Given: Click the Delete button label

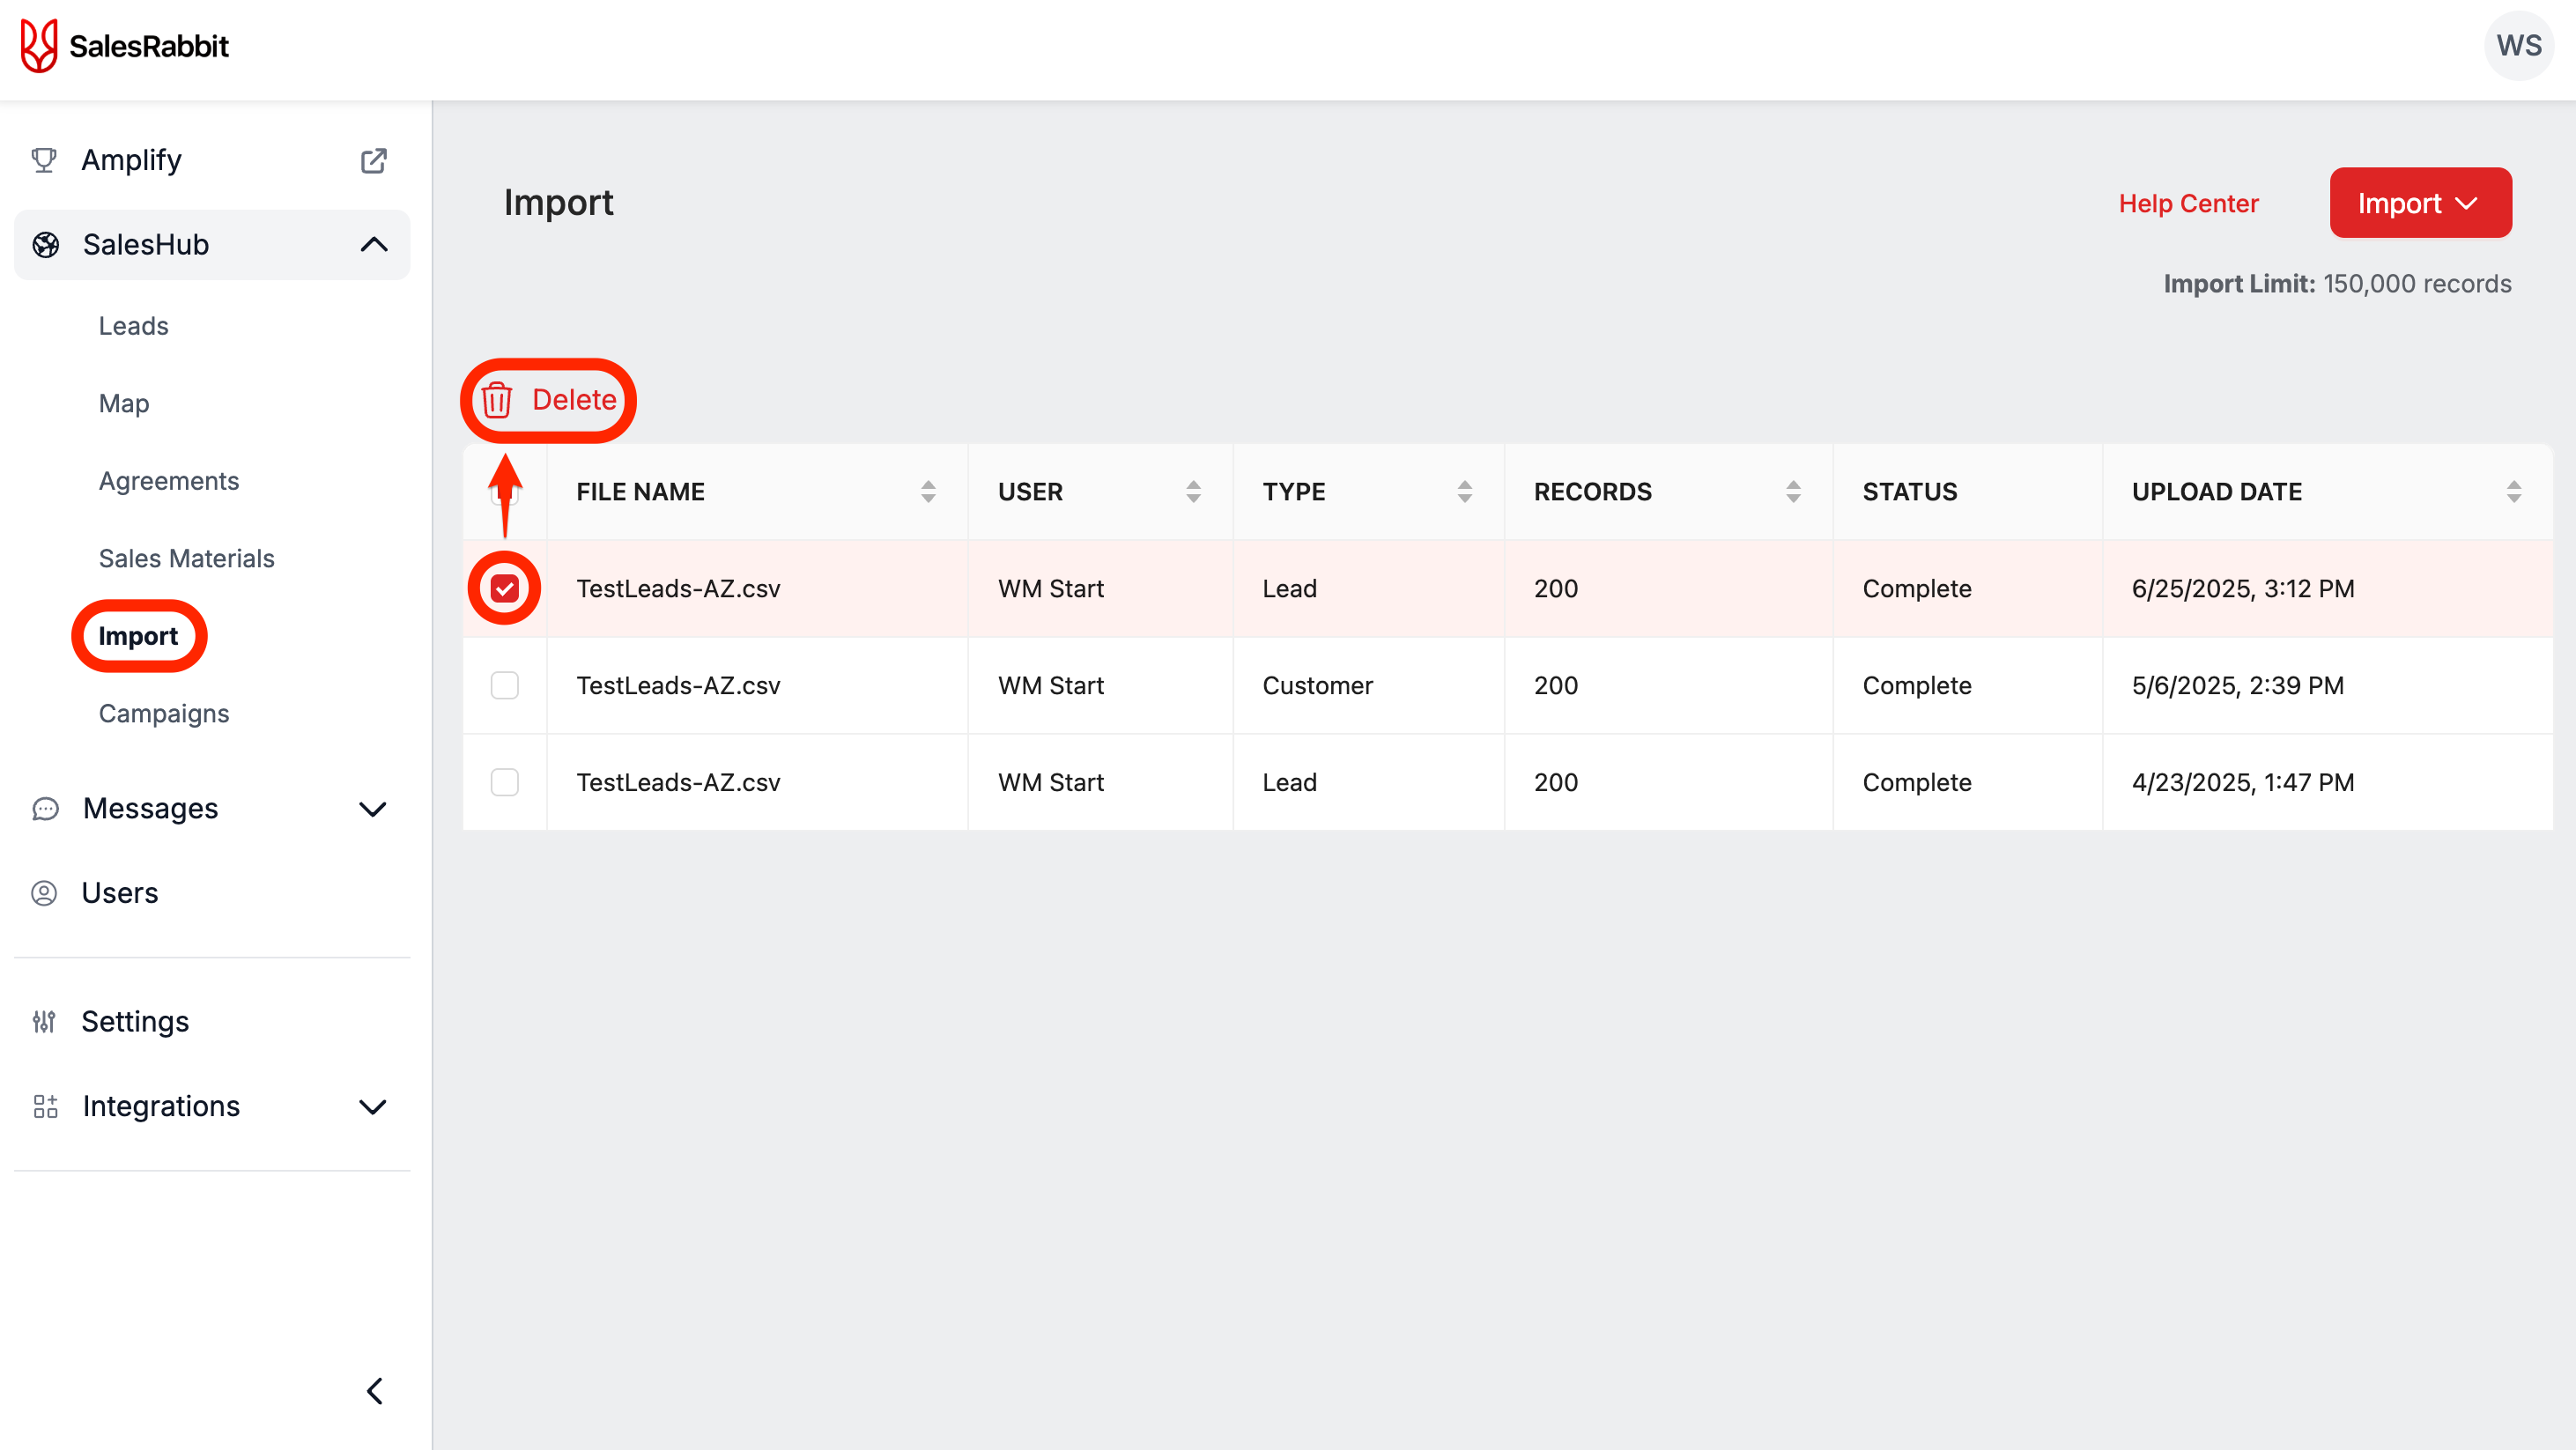Looking at the screenshot, I should pos(574,400).
